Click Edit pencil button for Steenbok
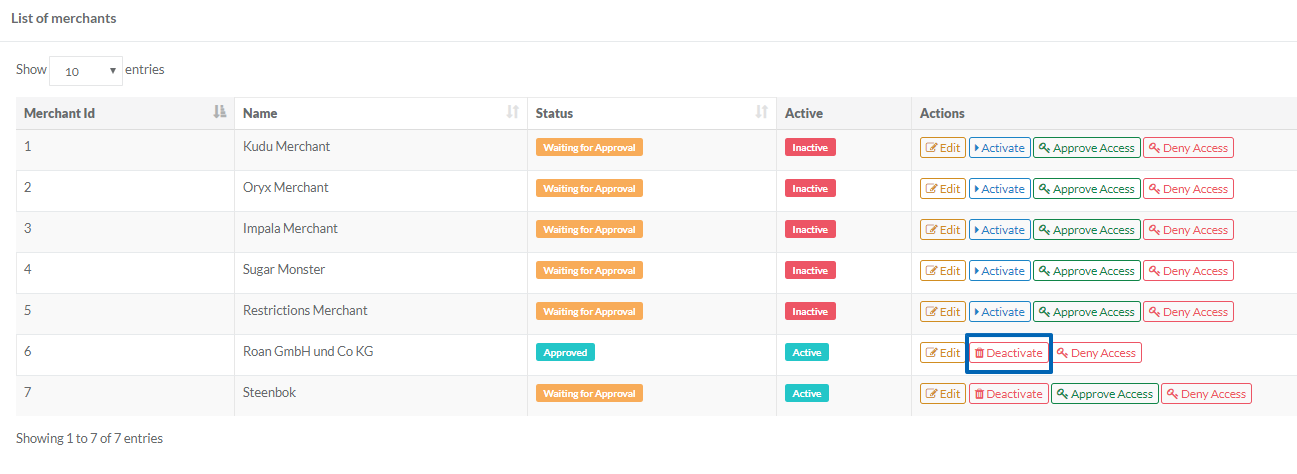 coord(943,394)
